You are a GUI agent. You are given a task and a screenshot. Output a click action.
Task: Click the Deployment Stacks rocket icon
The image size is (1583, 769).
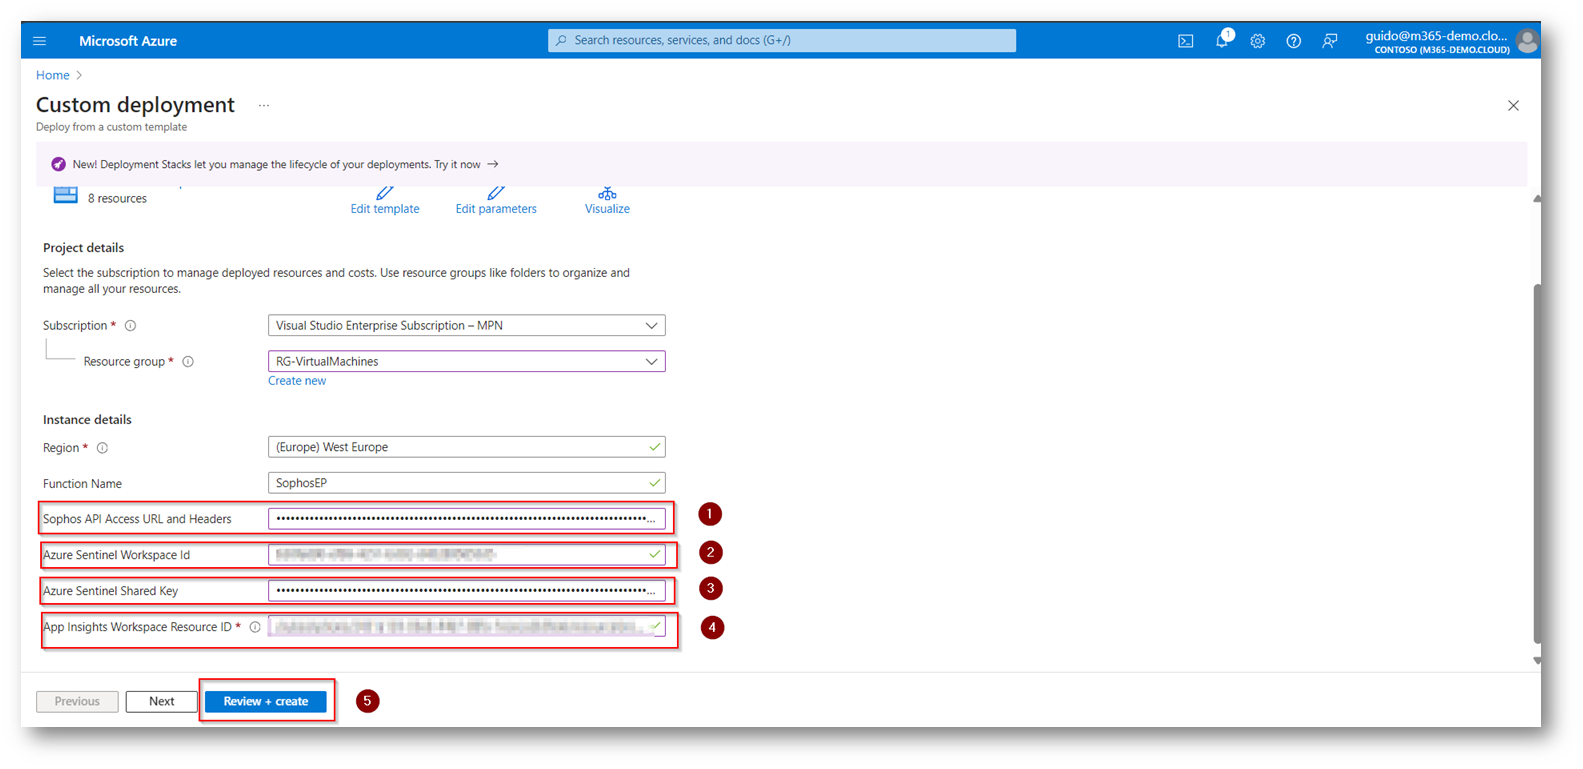pos(58,164)
